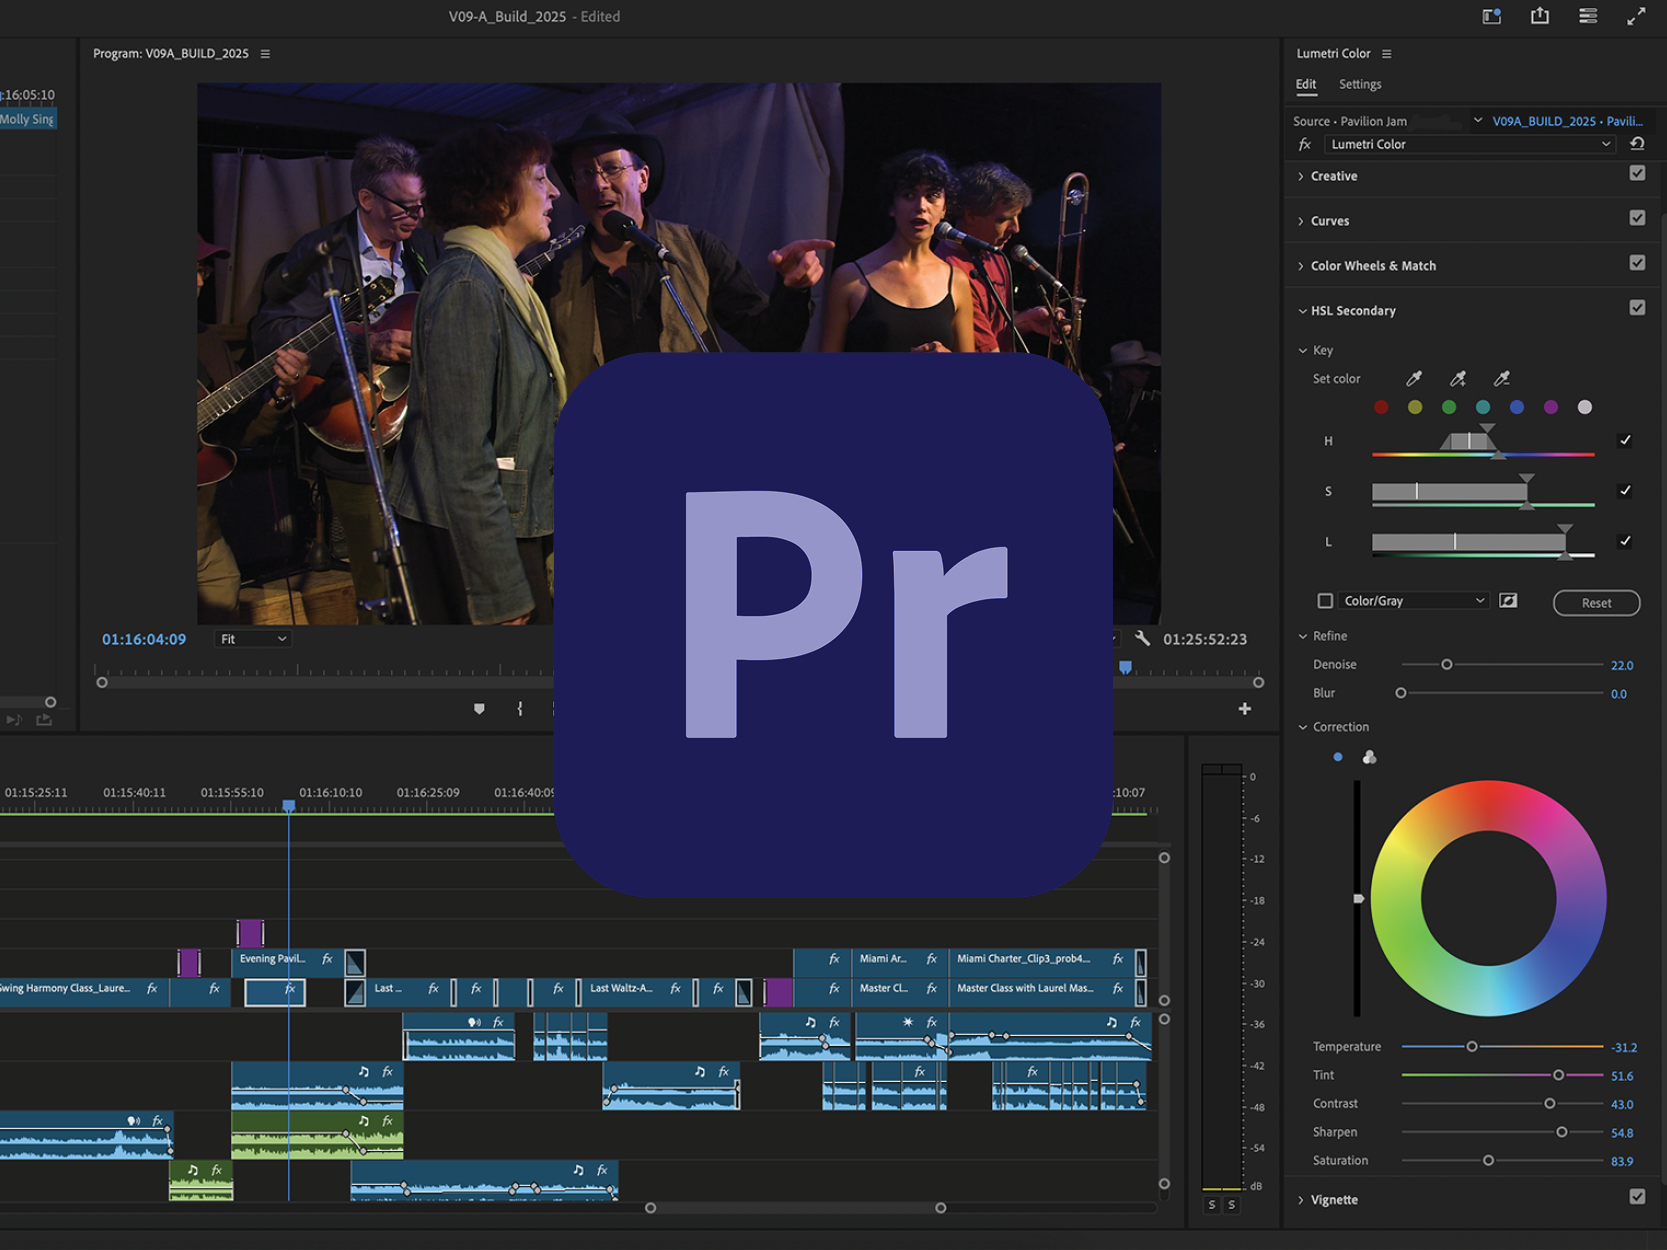Image resolution: width=1667 pixels, height=1250 pixels.
Task: Open the workspaces icon in the top bar
Action: [x=1491, y=16]
